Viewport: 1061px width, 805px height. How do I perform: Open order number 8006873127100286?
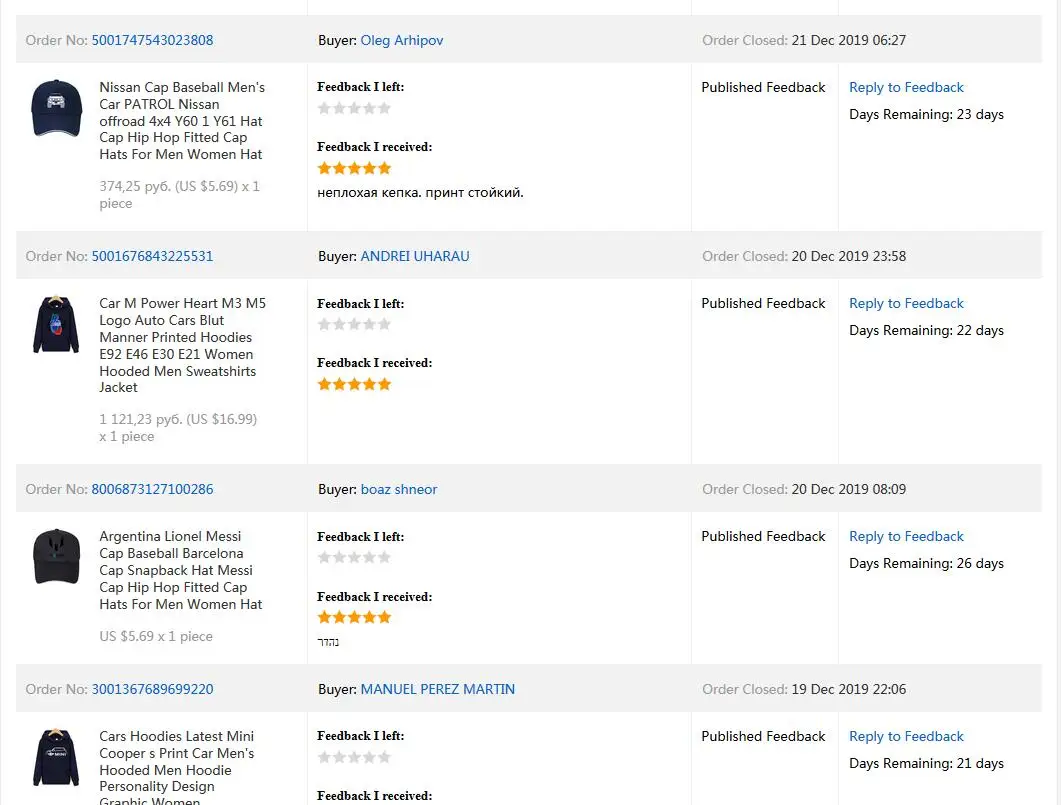[x=152, y=489]
